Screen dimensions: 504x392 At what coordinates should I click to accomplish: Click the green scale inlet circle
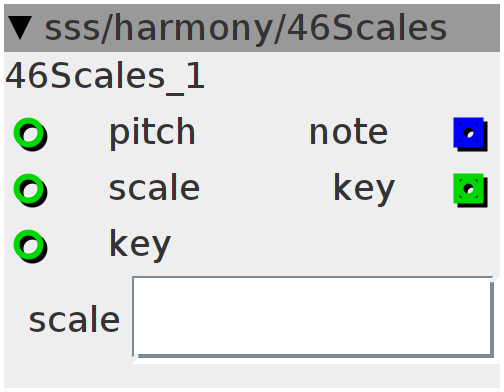pos(30,189)
